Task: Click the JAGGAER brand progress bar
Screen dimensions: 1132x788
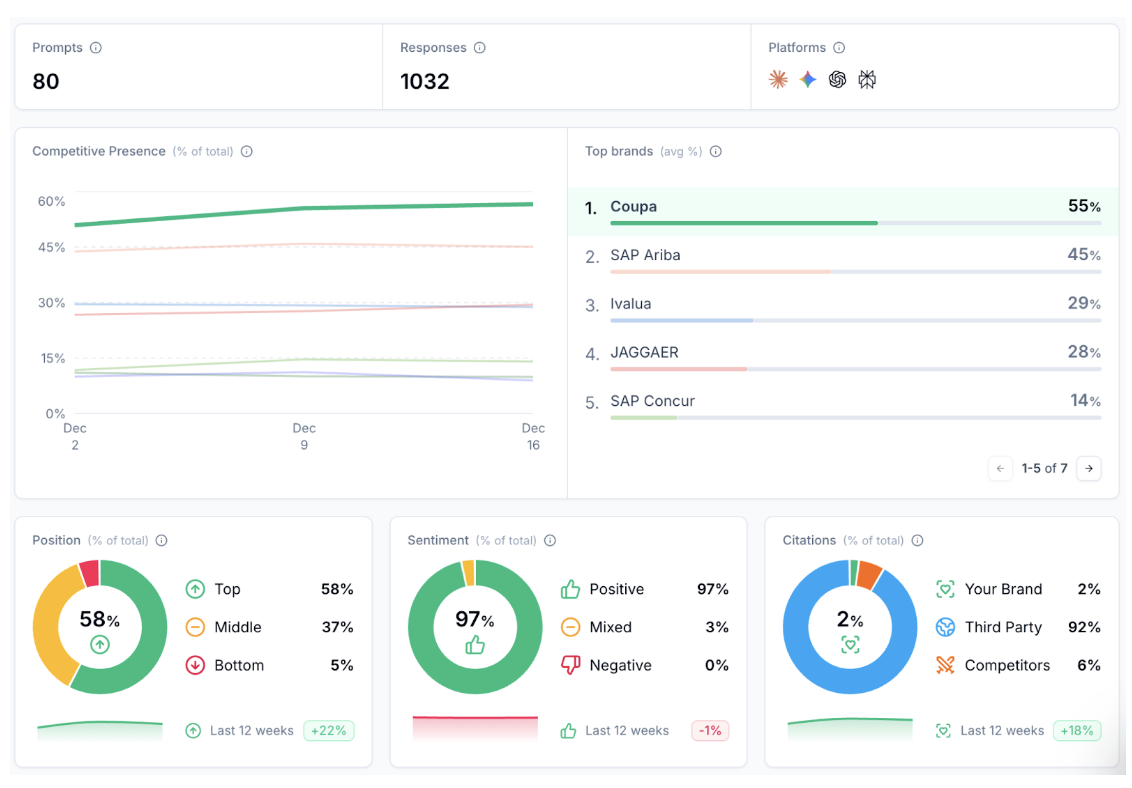Action: (855, 369)
